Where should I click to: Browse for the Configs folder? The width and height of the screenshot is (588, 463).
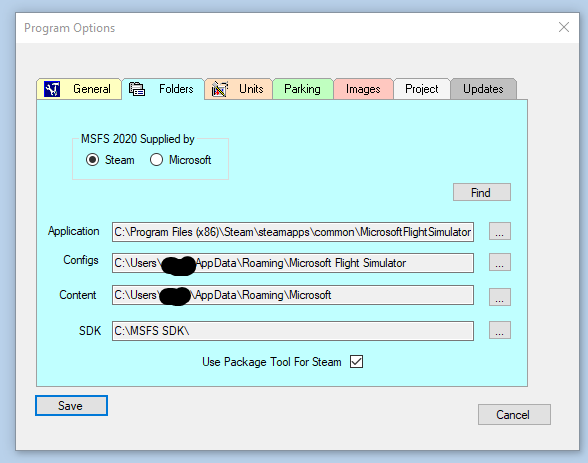(500, 262)
